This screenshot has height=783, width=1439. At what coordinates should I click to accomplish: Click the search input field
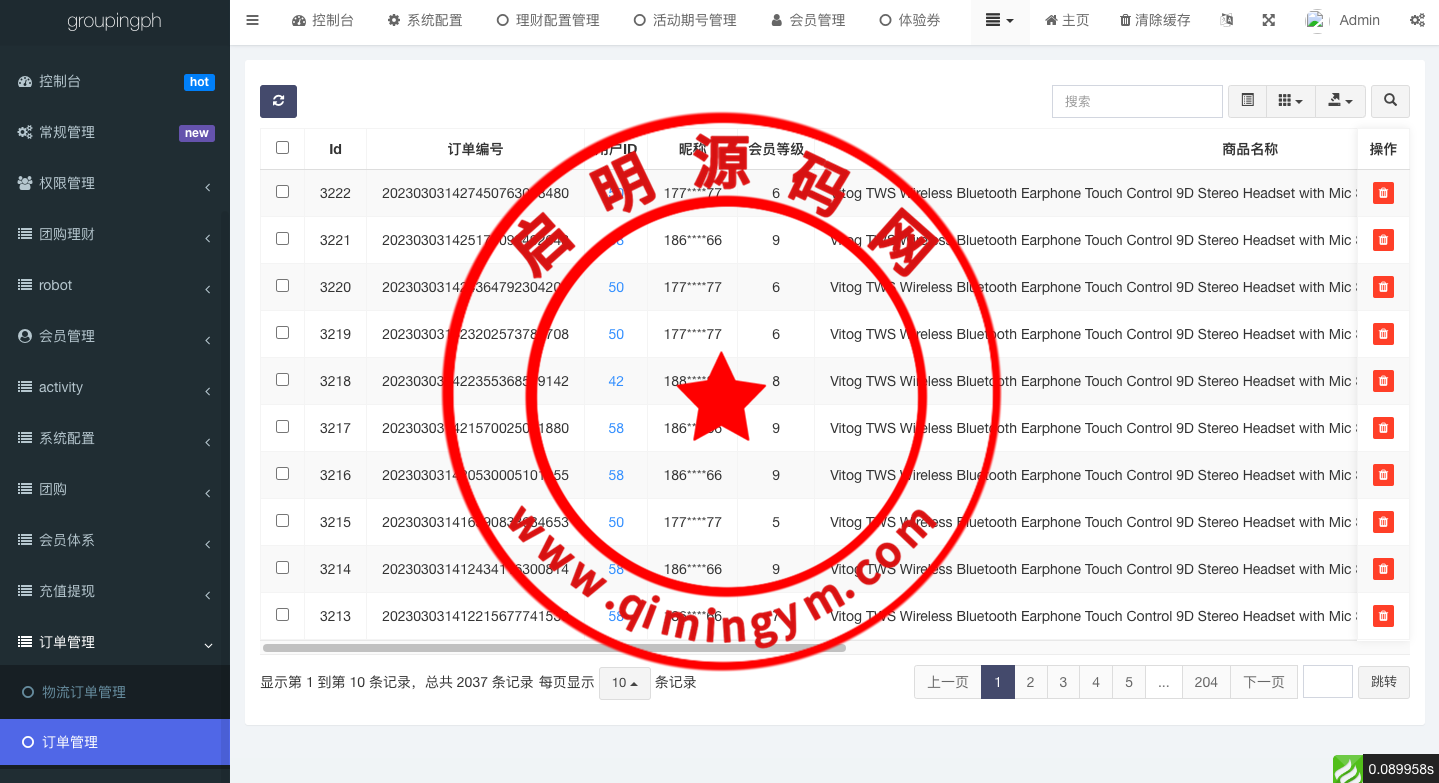1137,101
